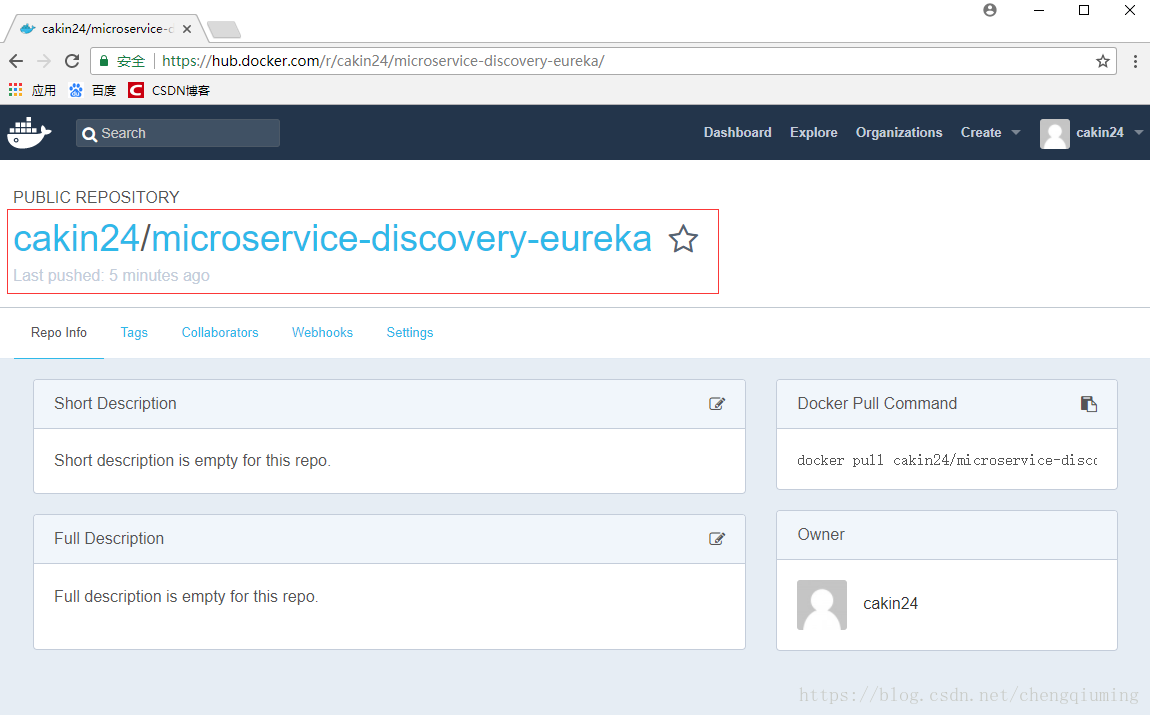Click the owner name cakin24
The image size is (1150, 715).
(x=890, y=604)
